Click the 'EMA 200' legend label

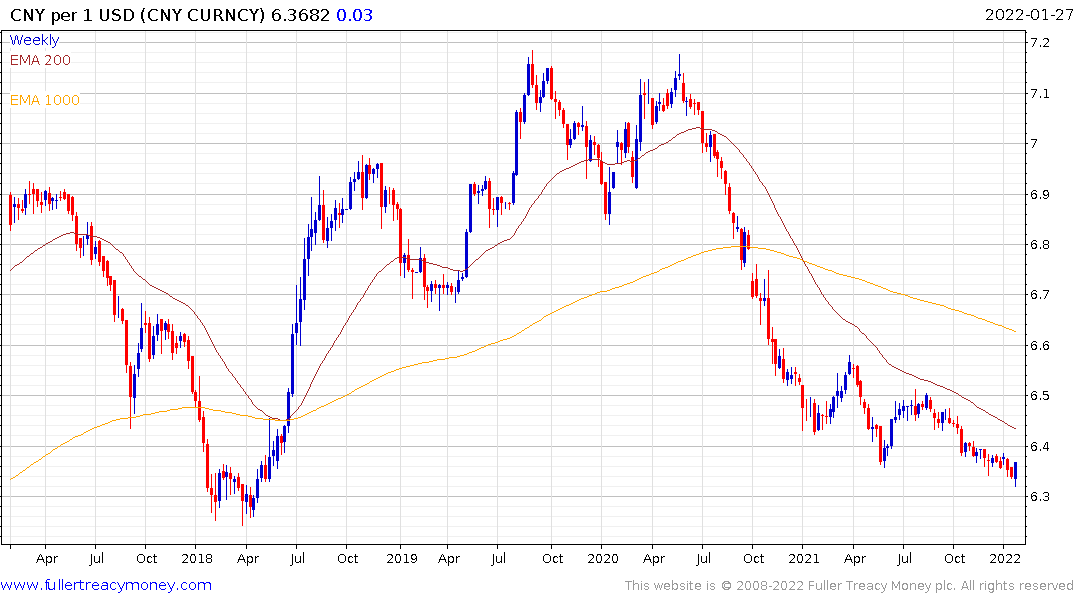coord(40,60)
